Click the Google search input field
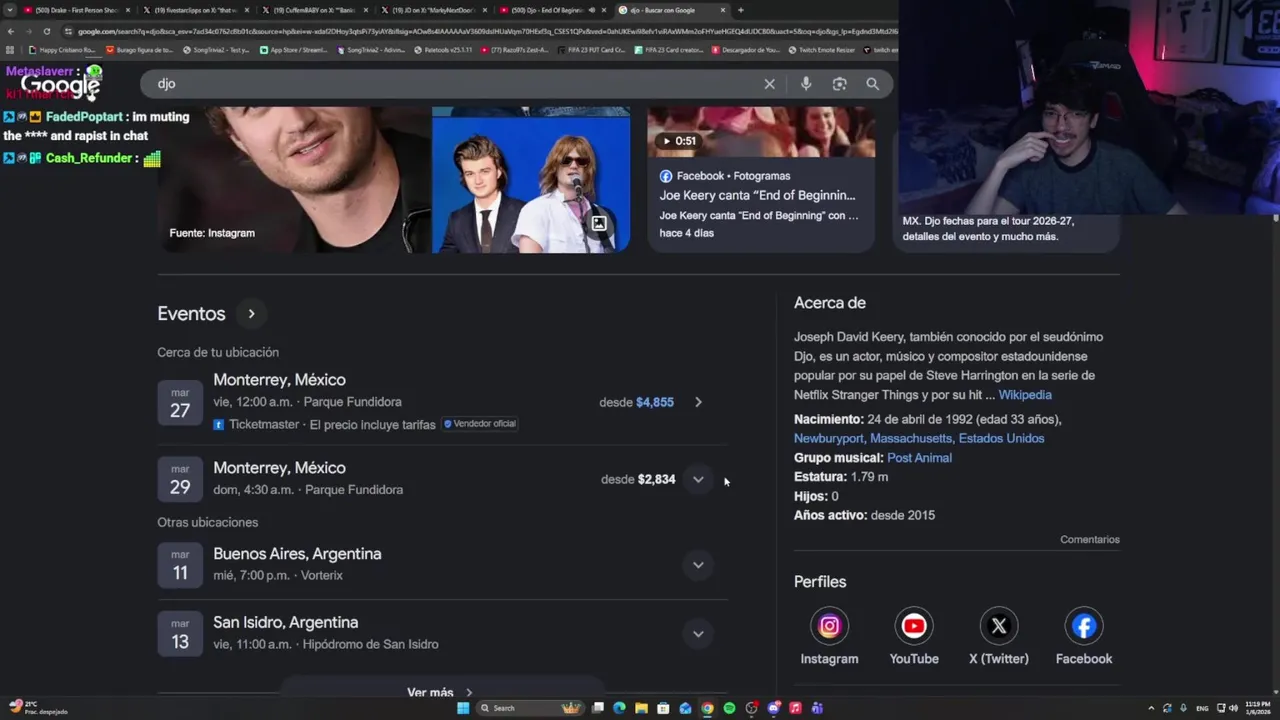This screenshot has width=1280, height=720. 455,84
